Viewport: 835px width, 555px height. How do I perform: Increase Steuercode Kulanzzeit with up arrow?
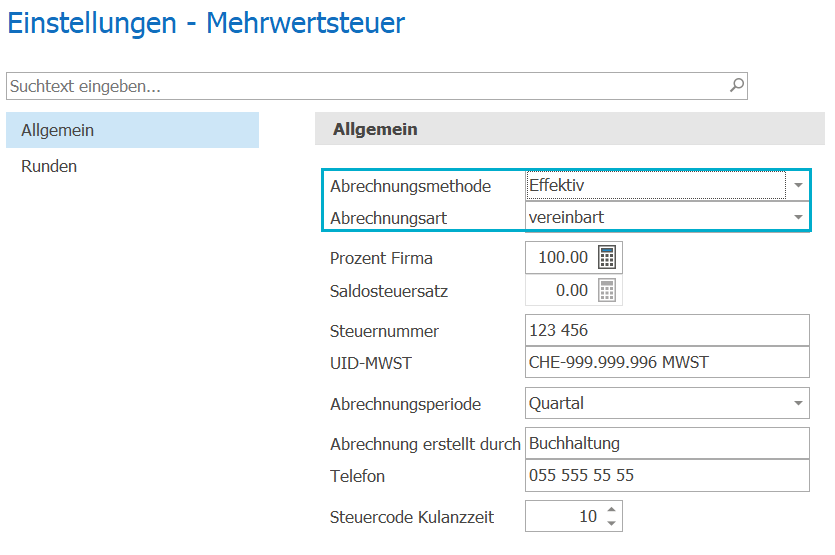tap(611, 510)
